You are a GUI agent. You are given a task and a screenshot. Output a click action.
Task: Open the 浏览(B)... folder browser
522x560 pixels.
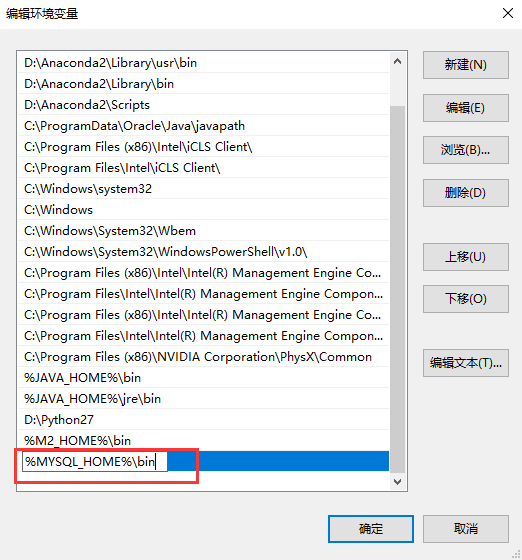466,150
